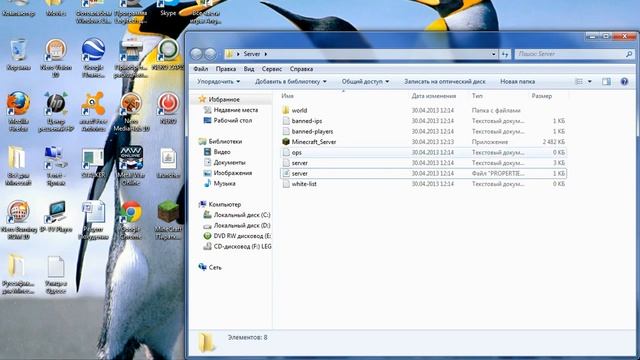Open the Google Earth desktop shortcut

click(x=93, y=58)
